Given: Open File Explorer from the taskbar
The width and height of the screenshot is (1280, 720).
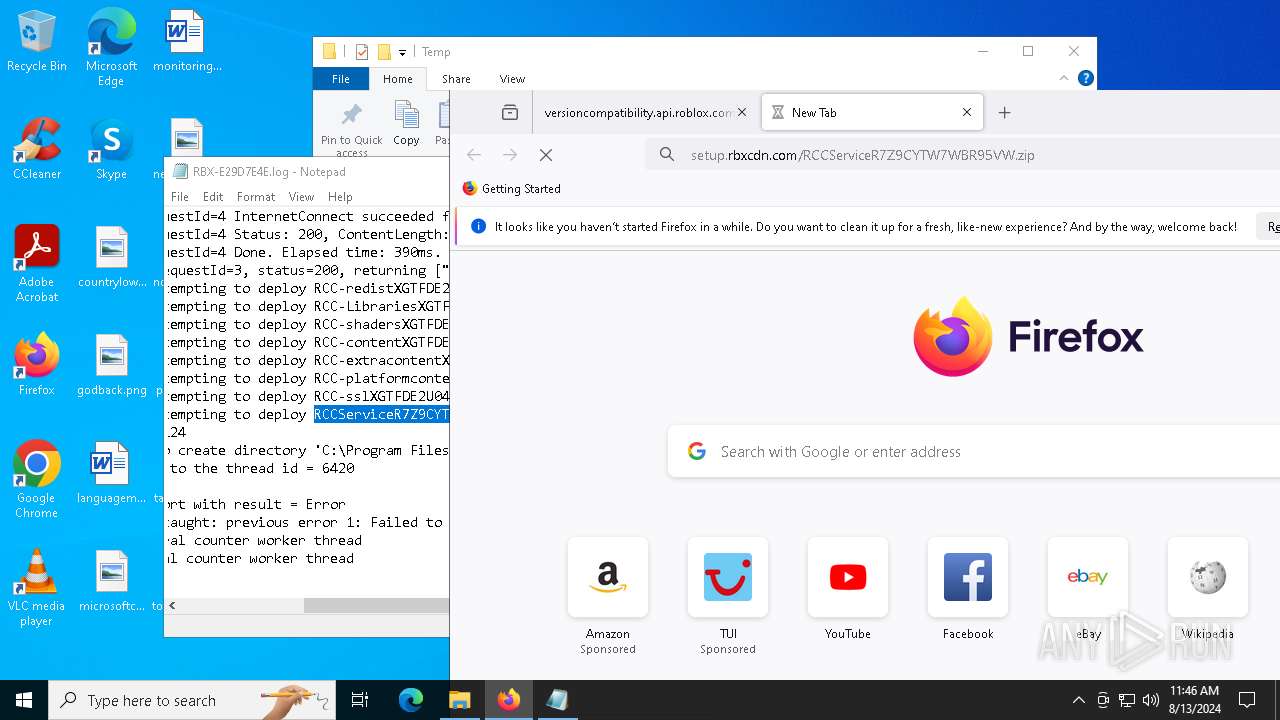Looking at the screenshot, I should 459,700.
